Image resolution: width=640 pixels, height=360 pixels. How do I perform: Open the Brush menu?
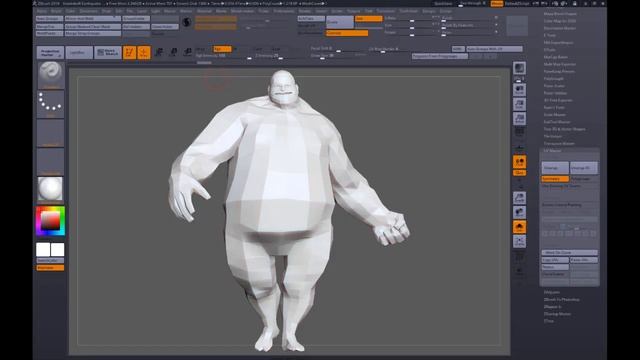pyautogui.click(x=56, y=11)
